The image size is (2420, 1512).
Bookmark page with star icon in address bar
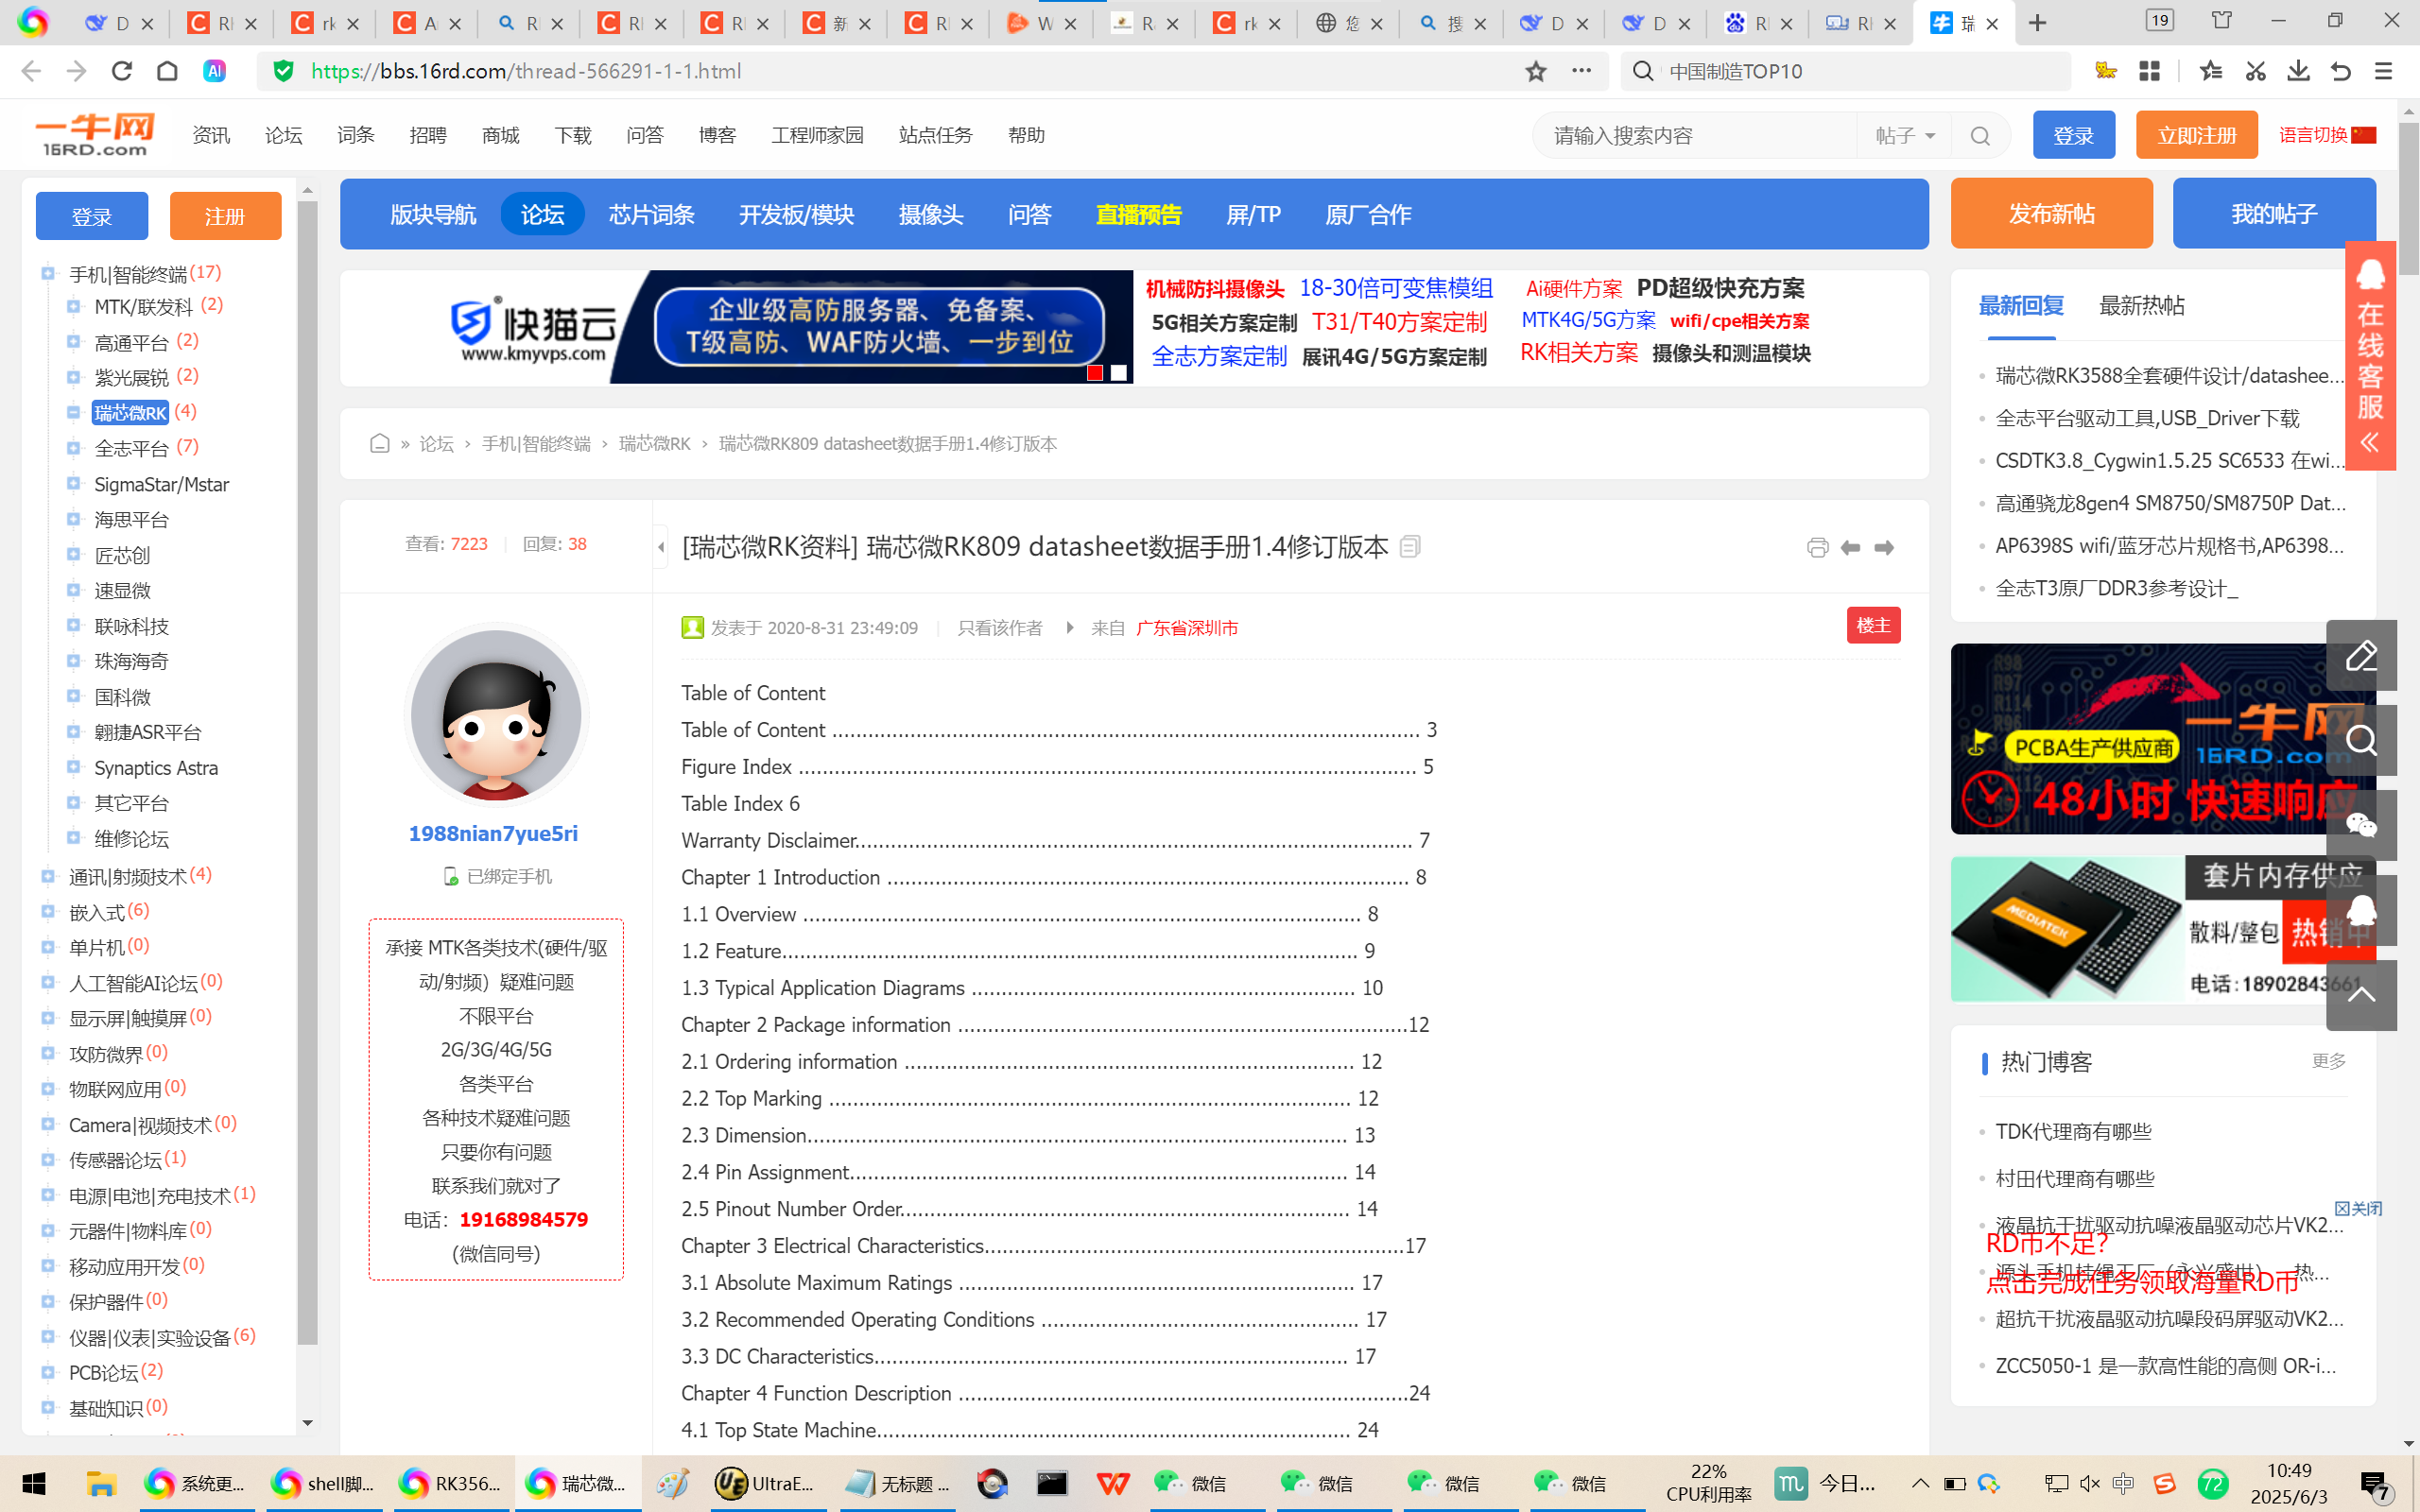click(x=1535, y=71)
